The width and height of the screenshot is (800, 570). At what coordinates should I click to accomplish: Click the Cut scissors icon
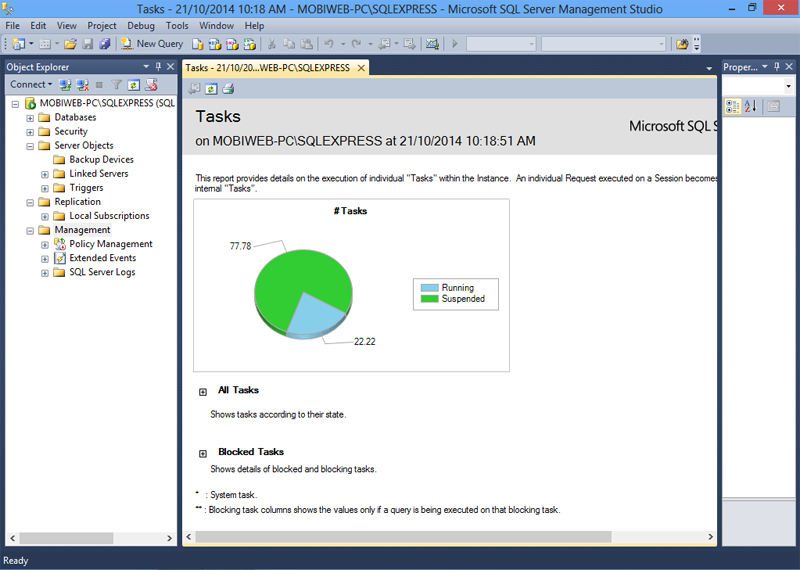[x=272, y=44]
